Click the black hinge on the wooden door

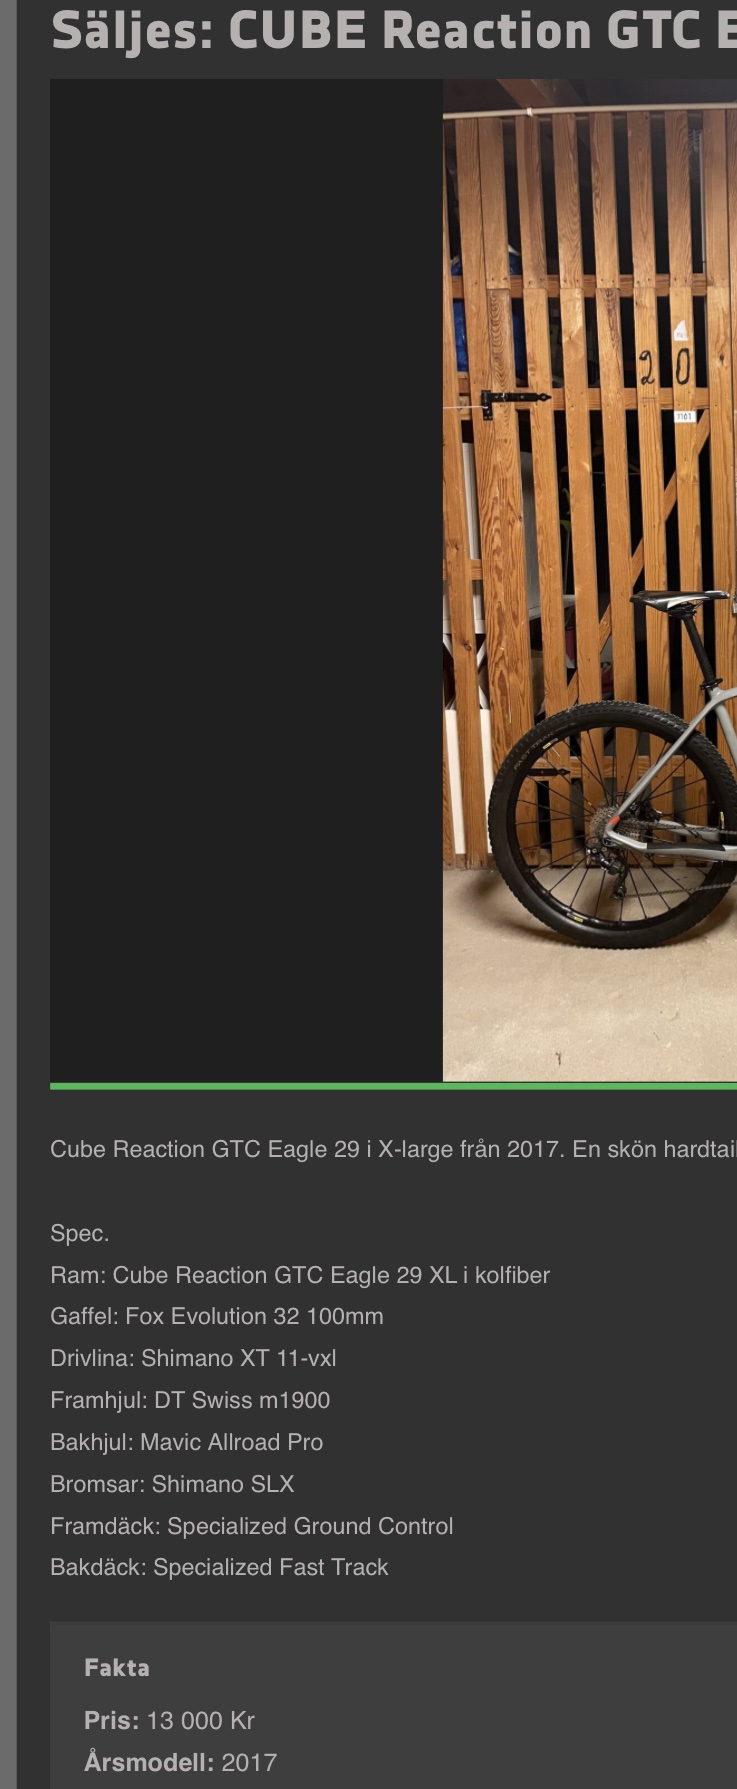pyautogui.click(x=514, y=401)
